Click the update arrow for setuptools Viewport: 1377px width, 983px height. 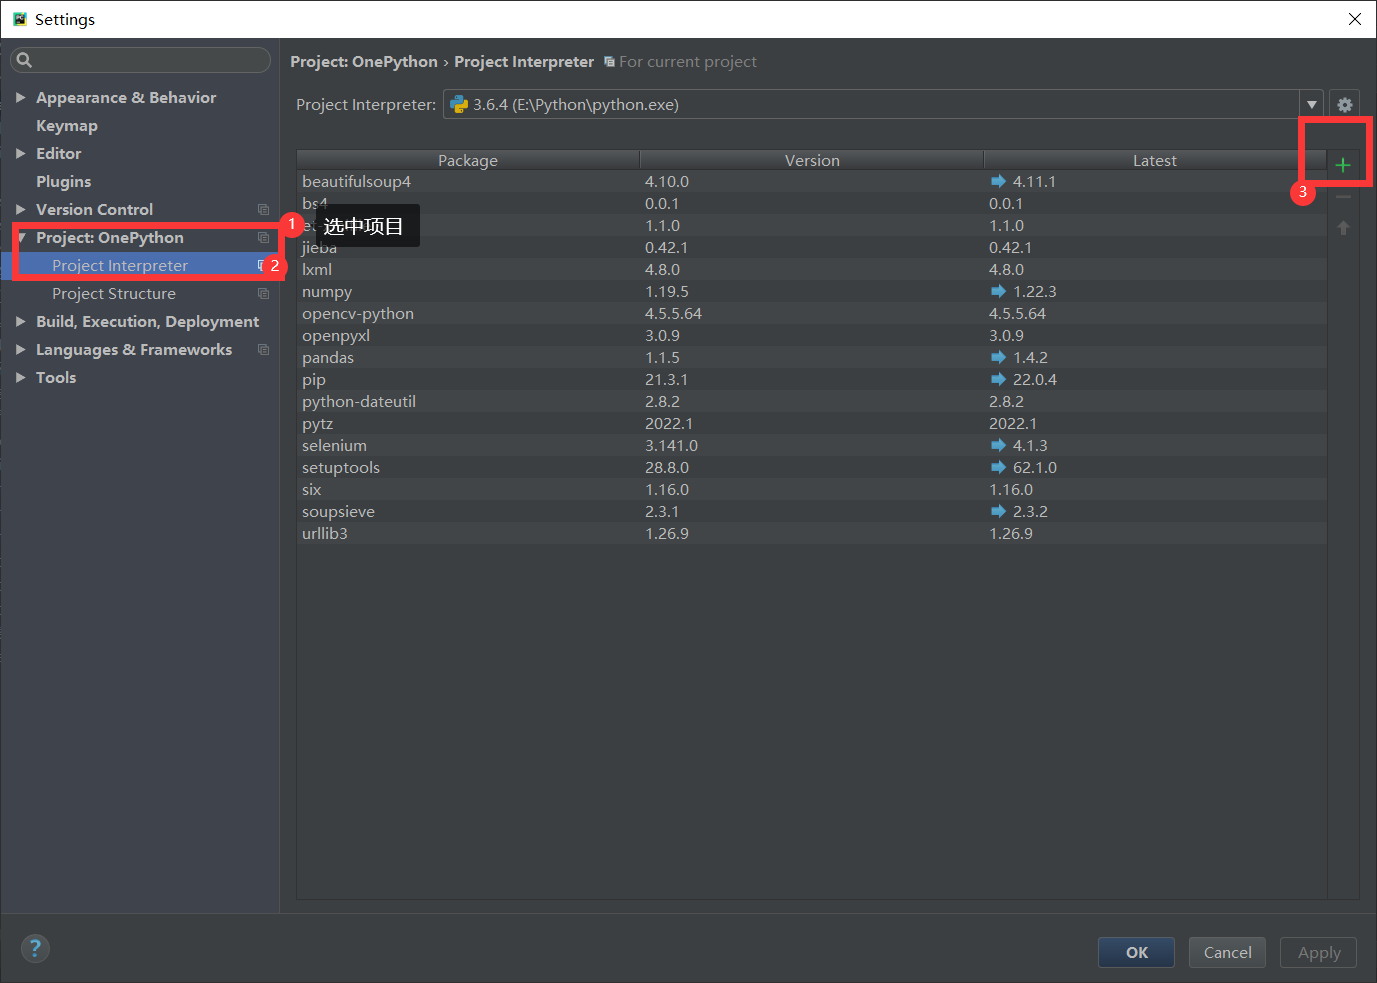coord(998,467)
